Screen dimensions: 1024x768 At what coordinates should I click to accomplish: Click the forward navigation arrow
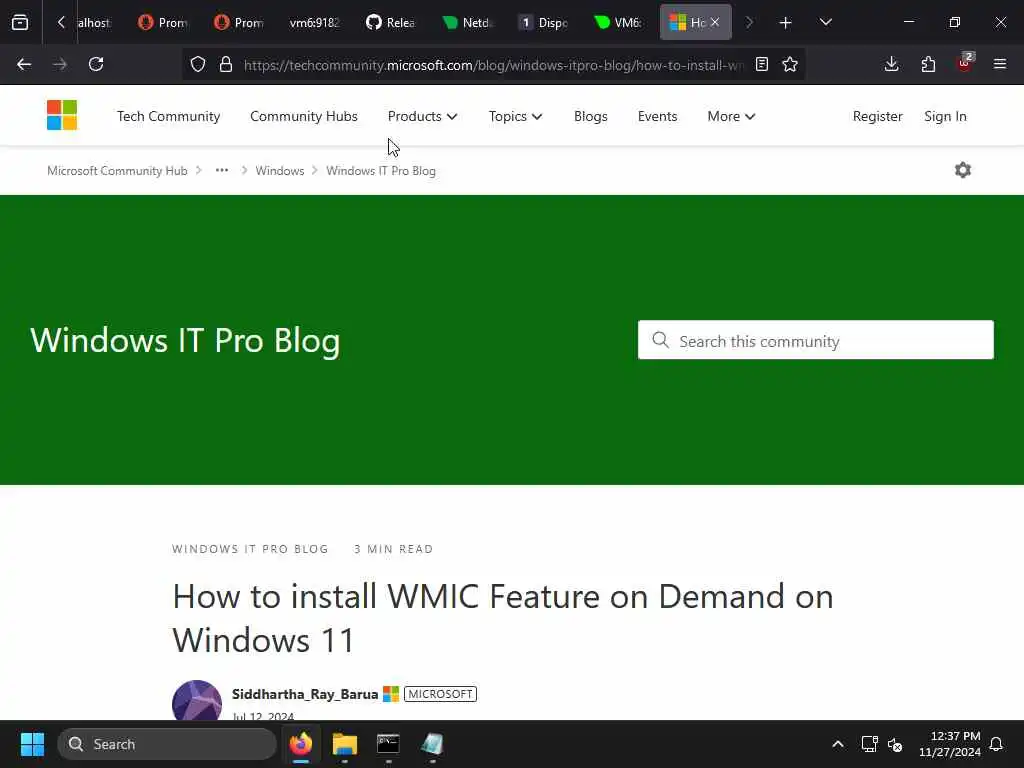(59, 64)
